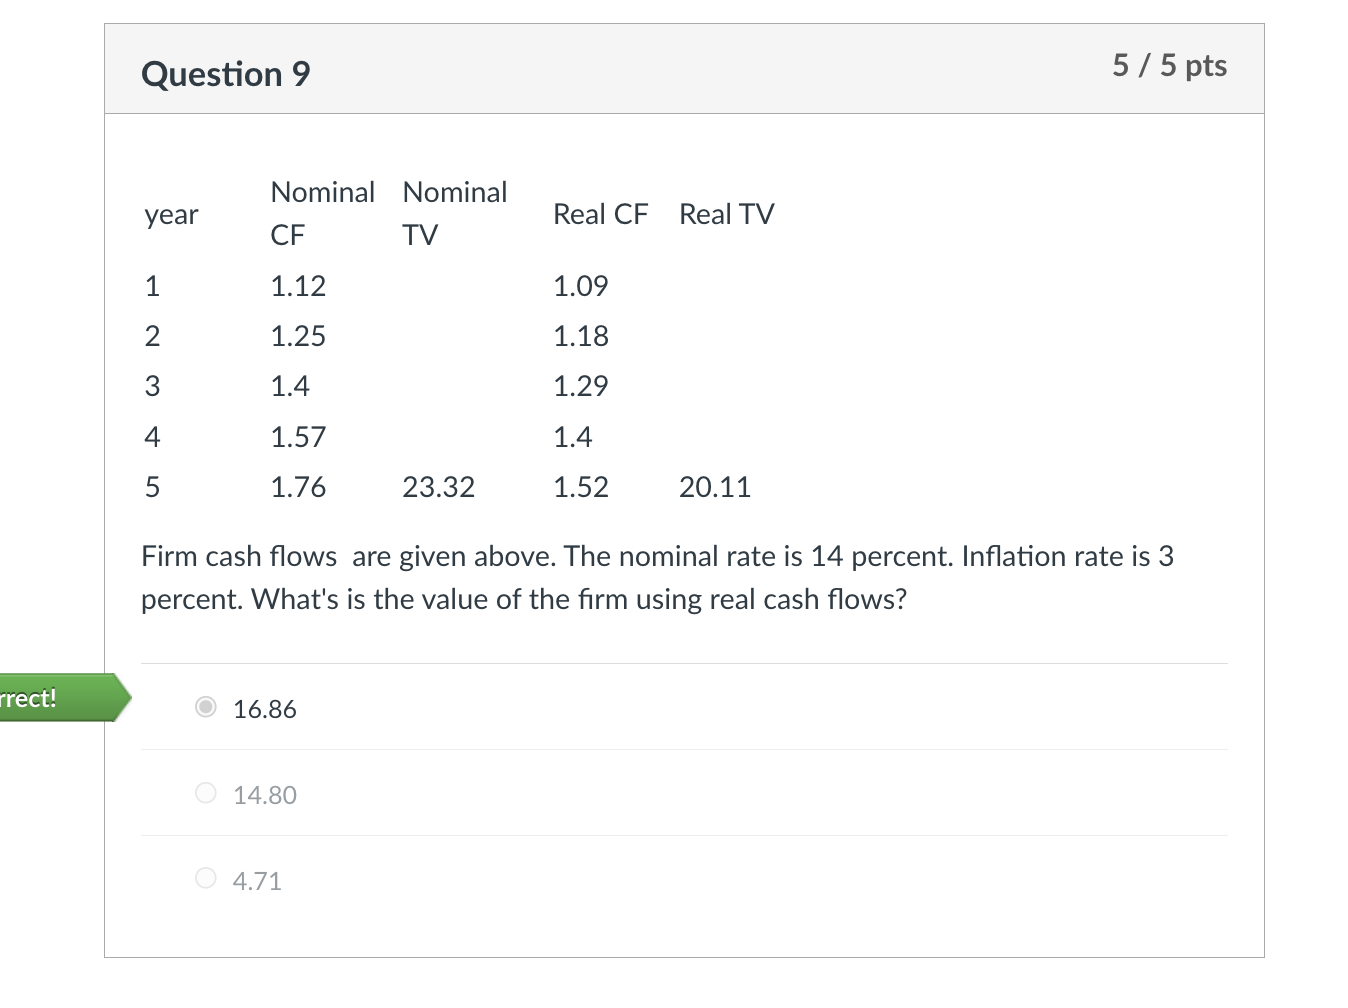Screen dimensions: 1348x1008
Task: Click the answer label text 4.71
Action: pos(256,880)
